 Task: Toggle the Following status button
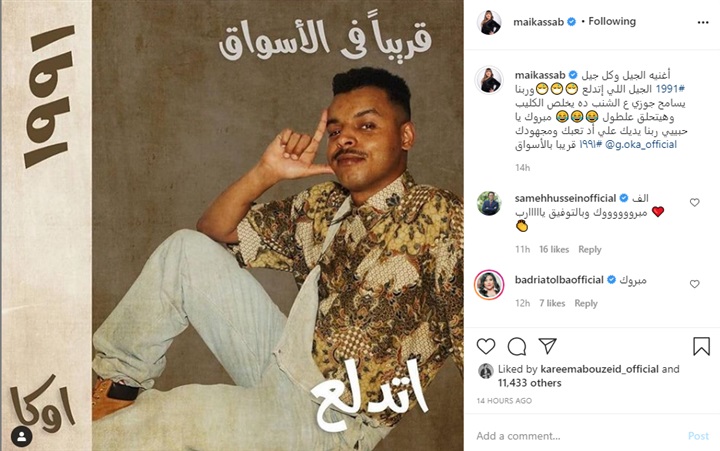tap(612, 22)
